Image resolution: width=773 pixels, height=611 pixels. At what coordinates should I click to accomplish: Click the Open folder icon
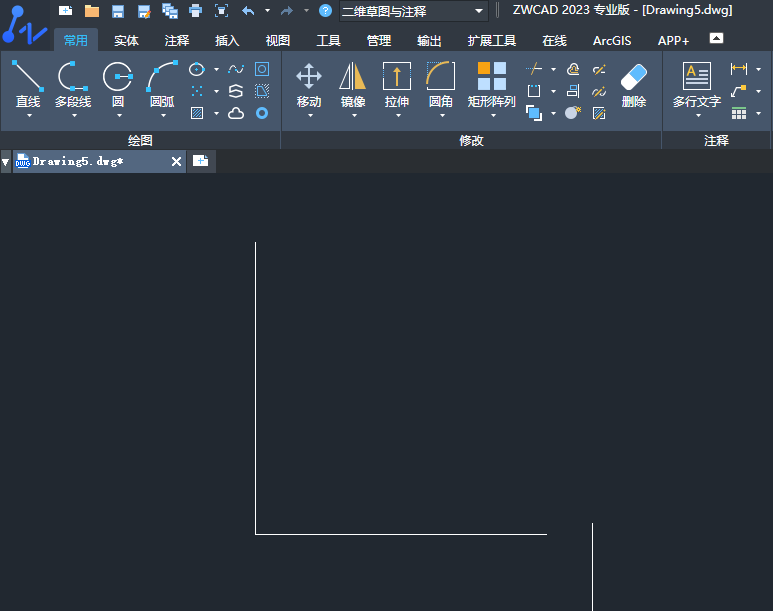(92, 11)
